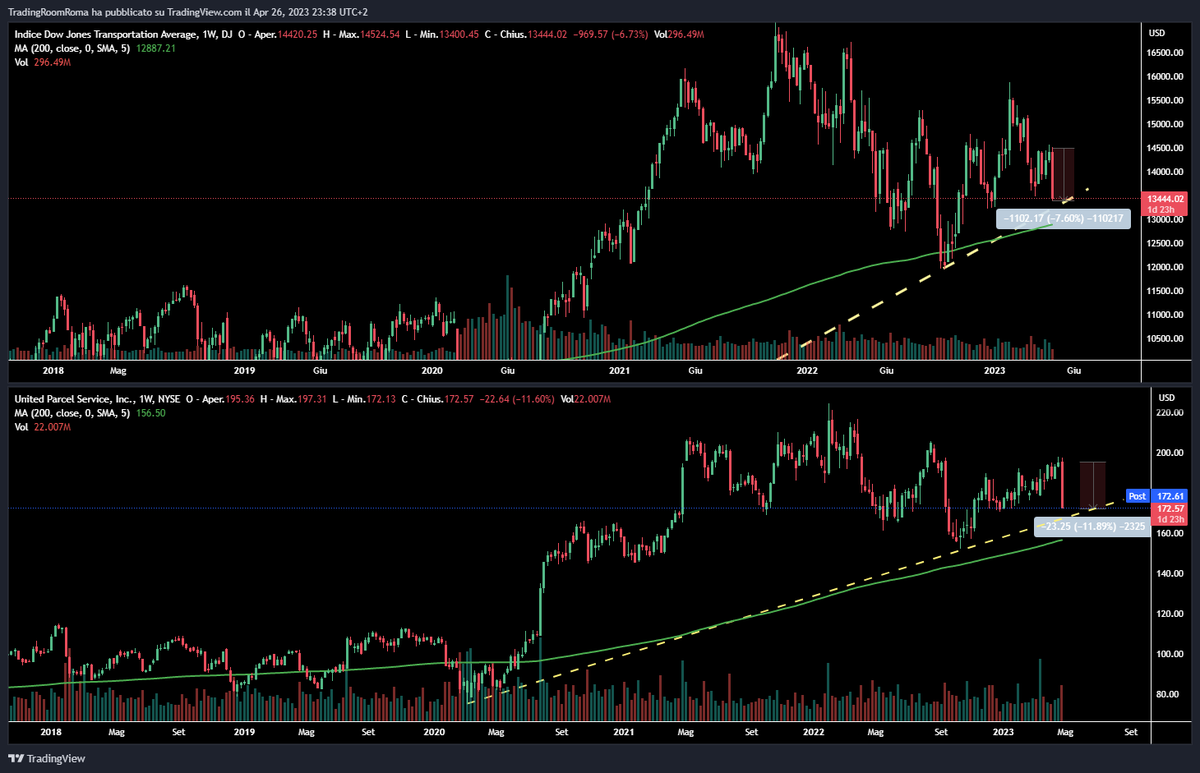Click the green MA value 156.50
The image size is (1200, 773).
click(149, 413)
